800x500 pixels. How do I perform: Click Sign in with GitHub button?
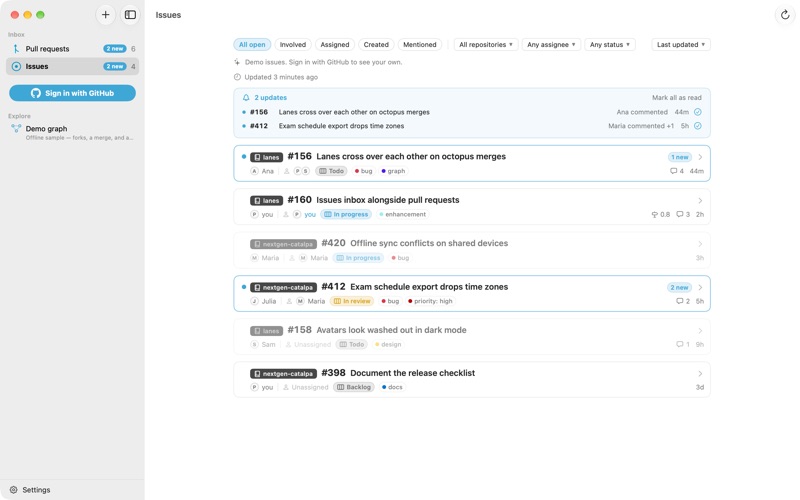[72, 93]
